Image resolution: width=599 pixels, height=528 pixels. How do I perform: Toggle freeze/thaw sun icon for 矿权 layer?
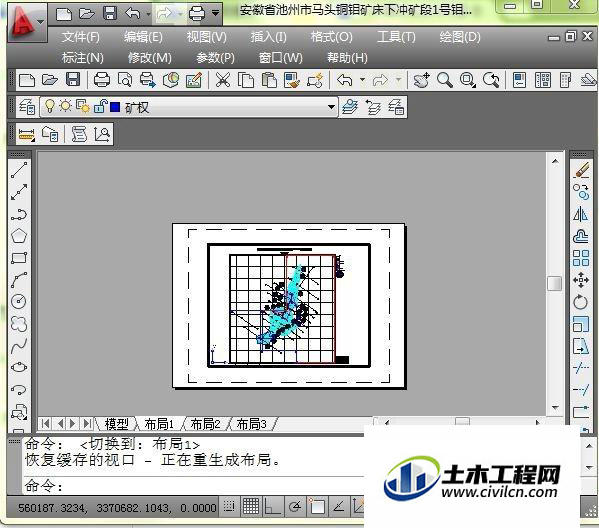click(x=65, y=106)
